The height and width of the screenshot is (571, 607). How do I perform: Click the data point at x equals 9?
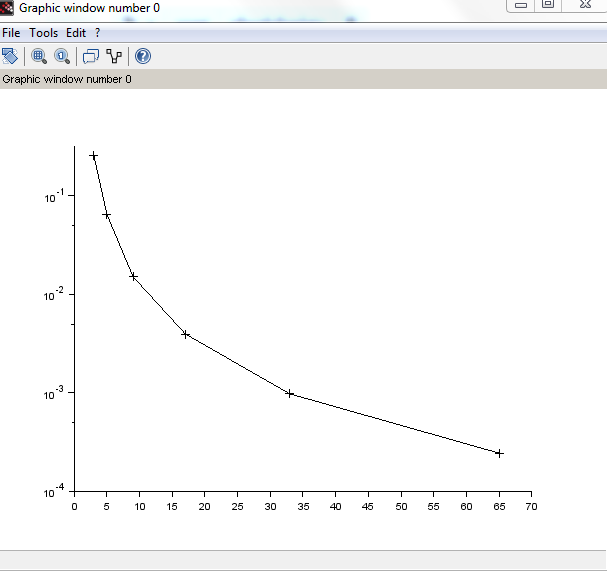click(x=133, y=276)
